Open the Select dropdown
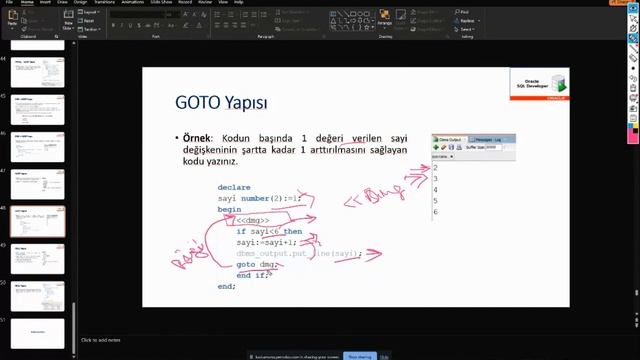Viewport: 640px width, 360px height. 464,29
